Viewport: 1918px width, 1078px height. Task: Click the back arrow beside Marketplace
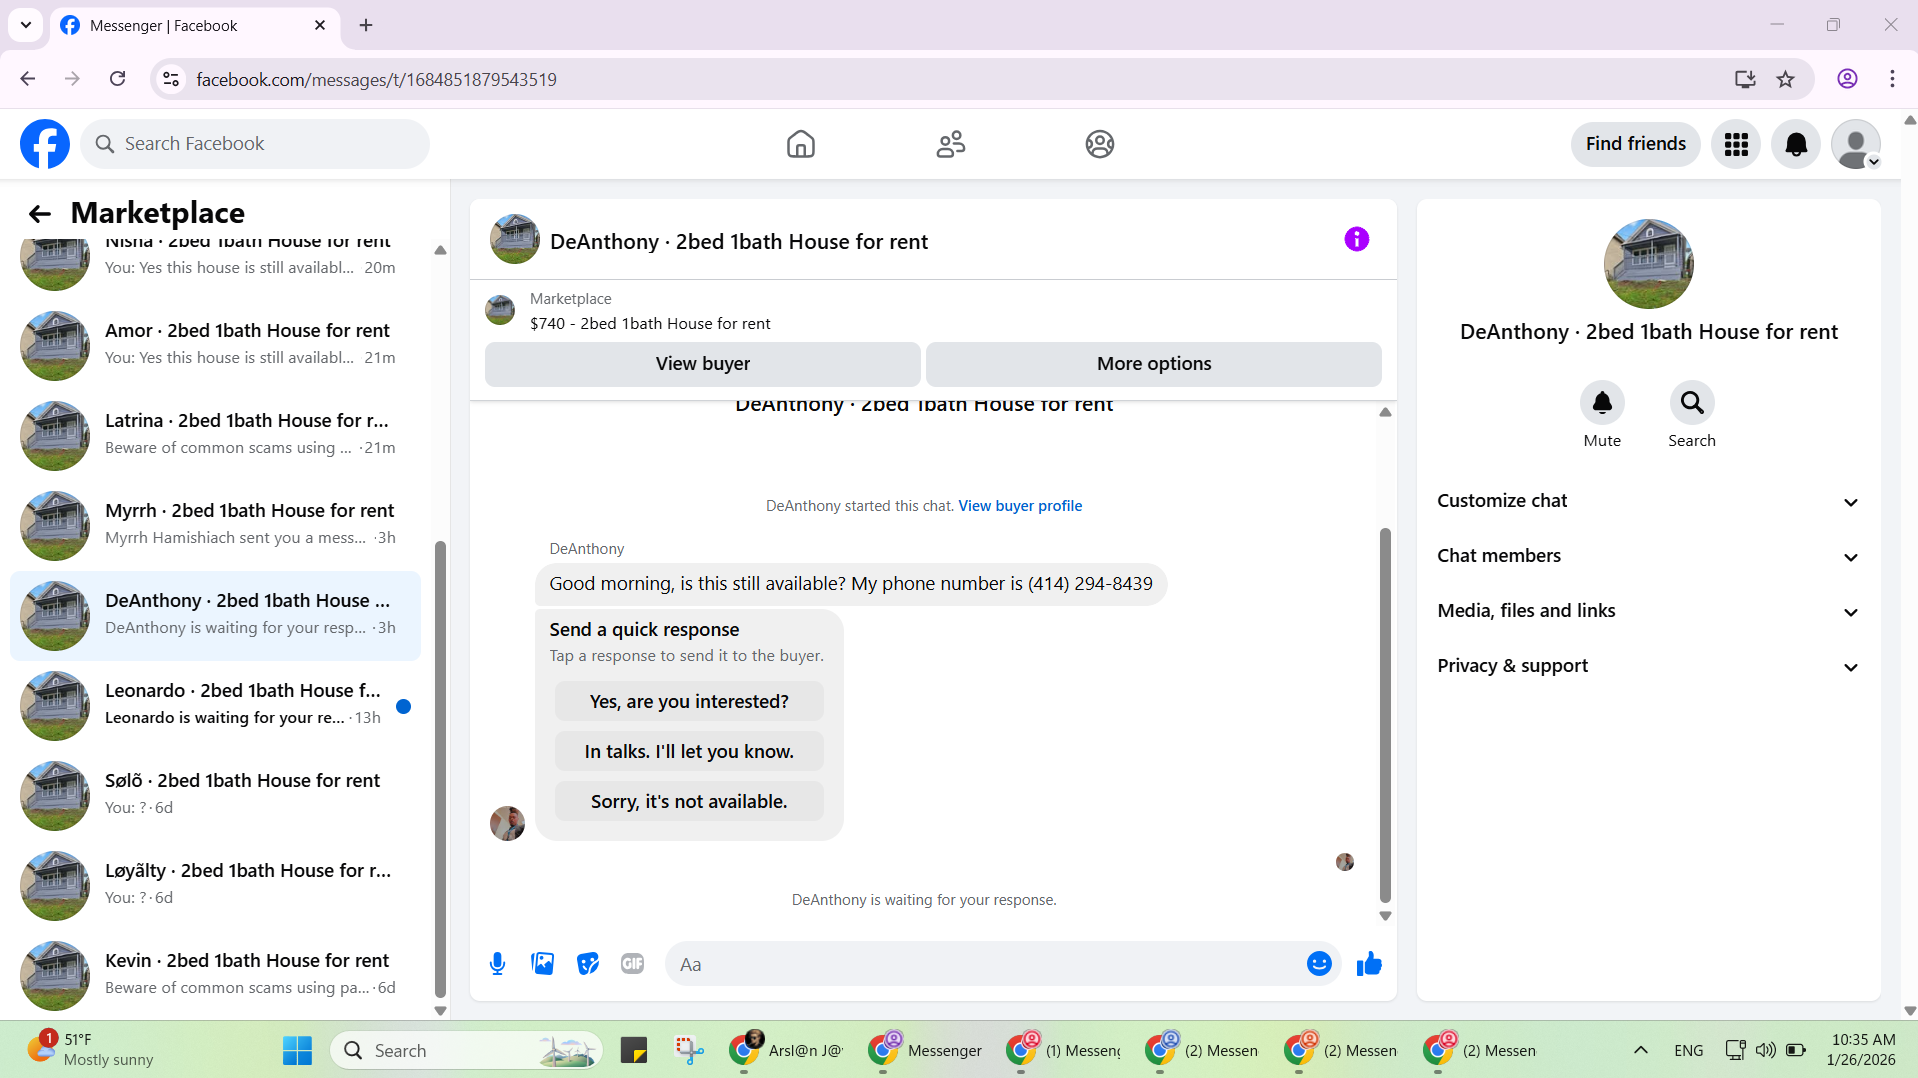coord(40,213)
